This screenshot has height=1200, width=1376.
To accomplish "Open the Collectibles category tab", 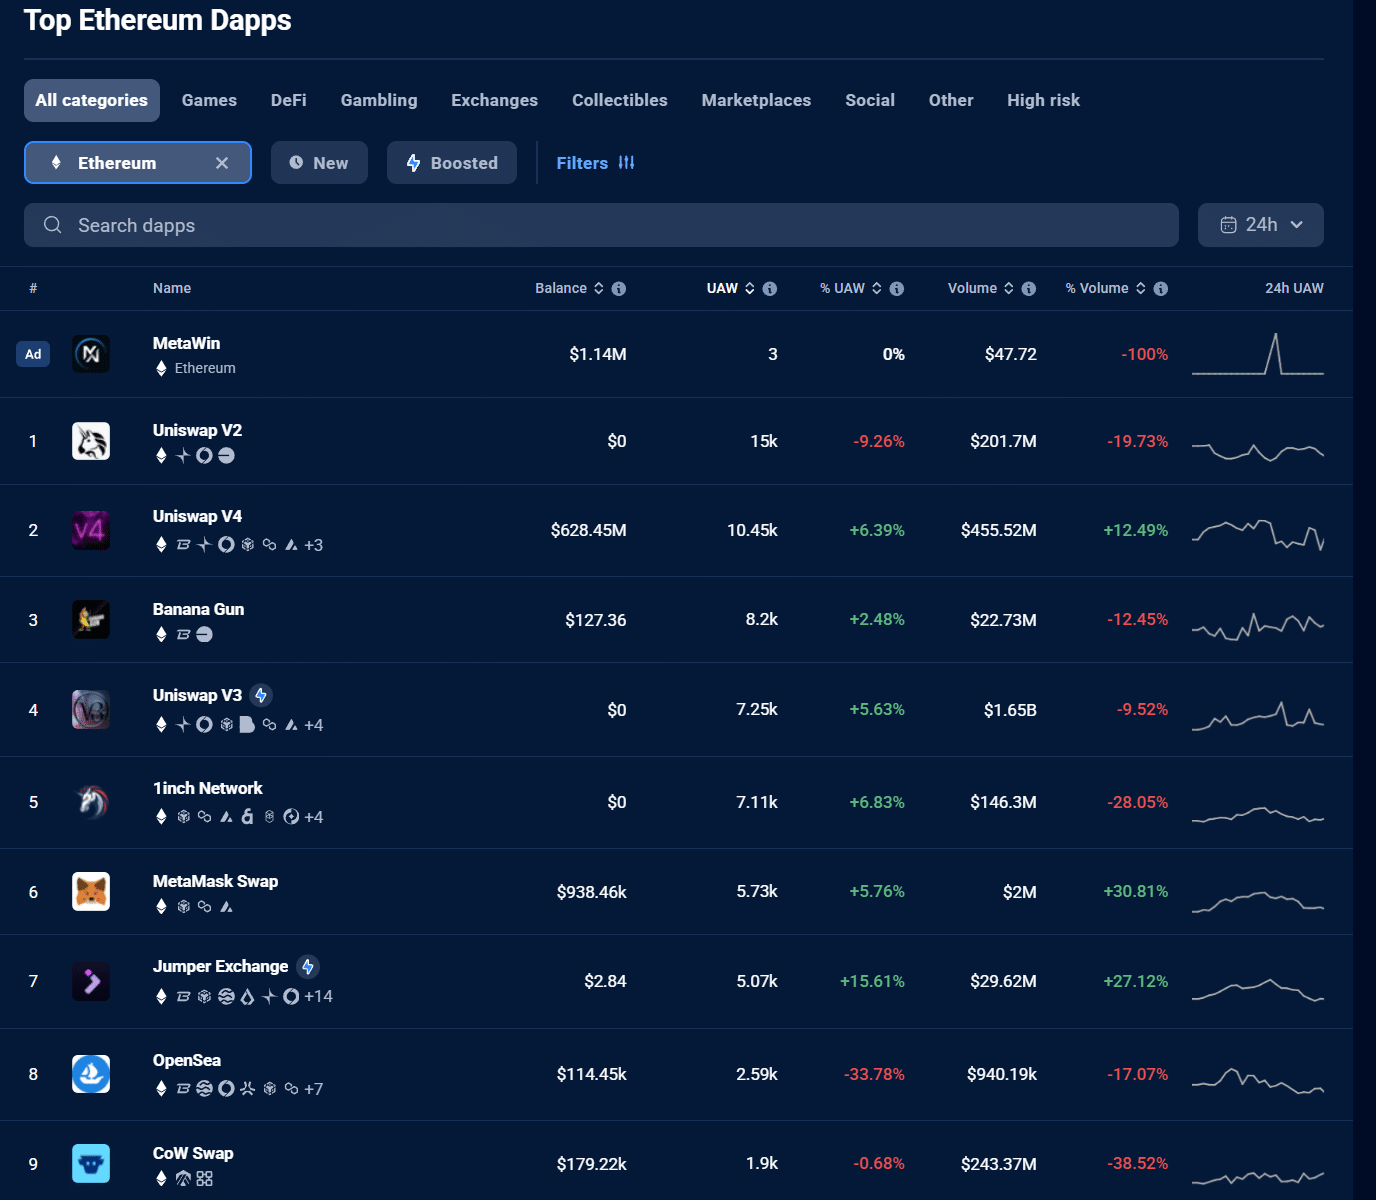I will [619, 100].
